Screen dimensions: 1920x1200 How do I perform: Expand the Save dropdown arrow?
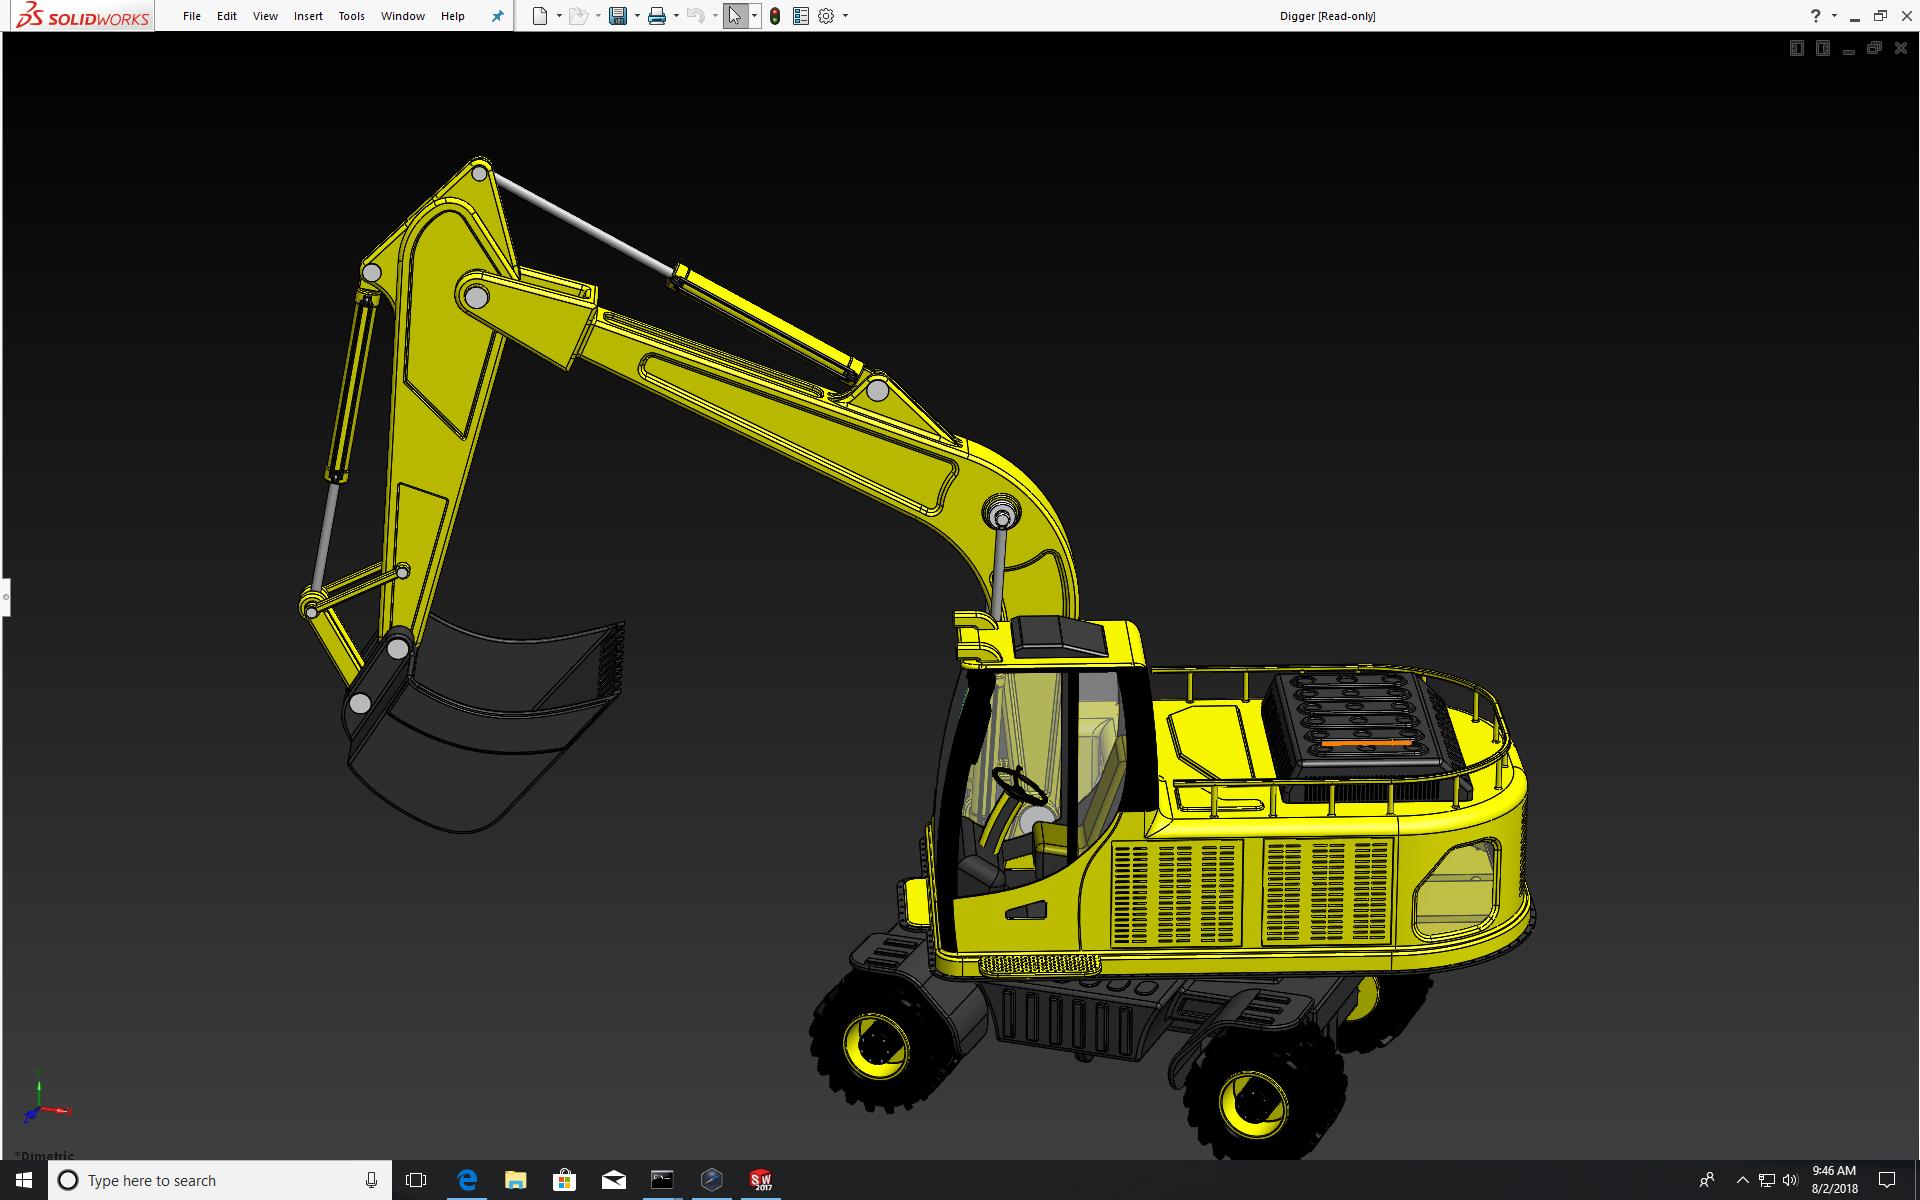click(637, 16)
